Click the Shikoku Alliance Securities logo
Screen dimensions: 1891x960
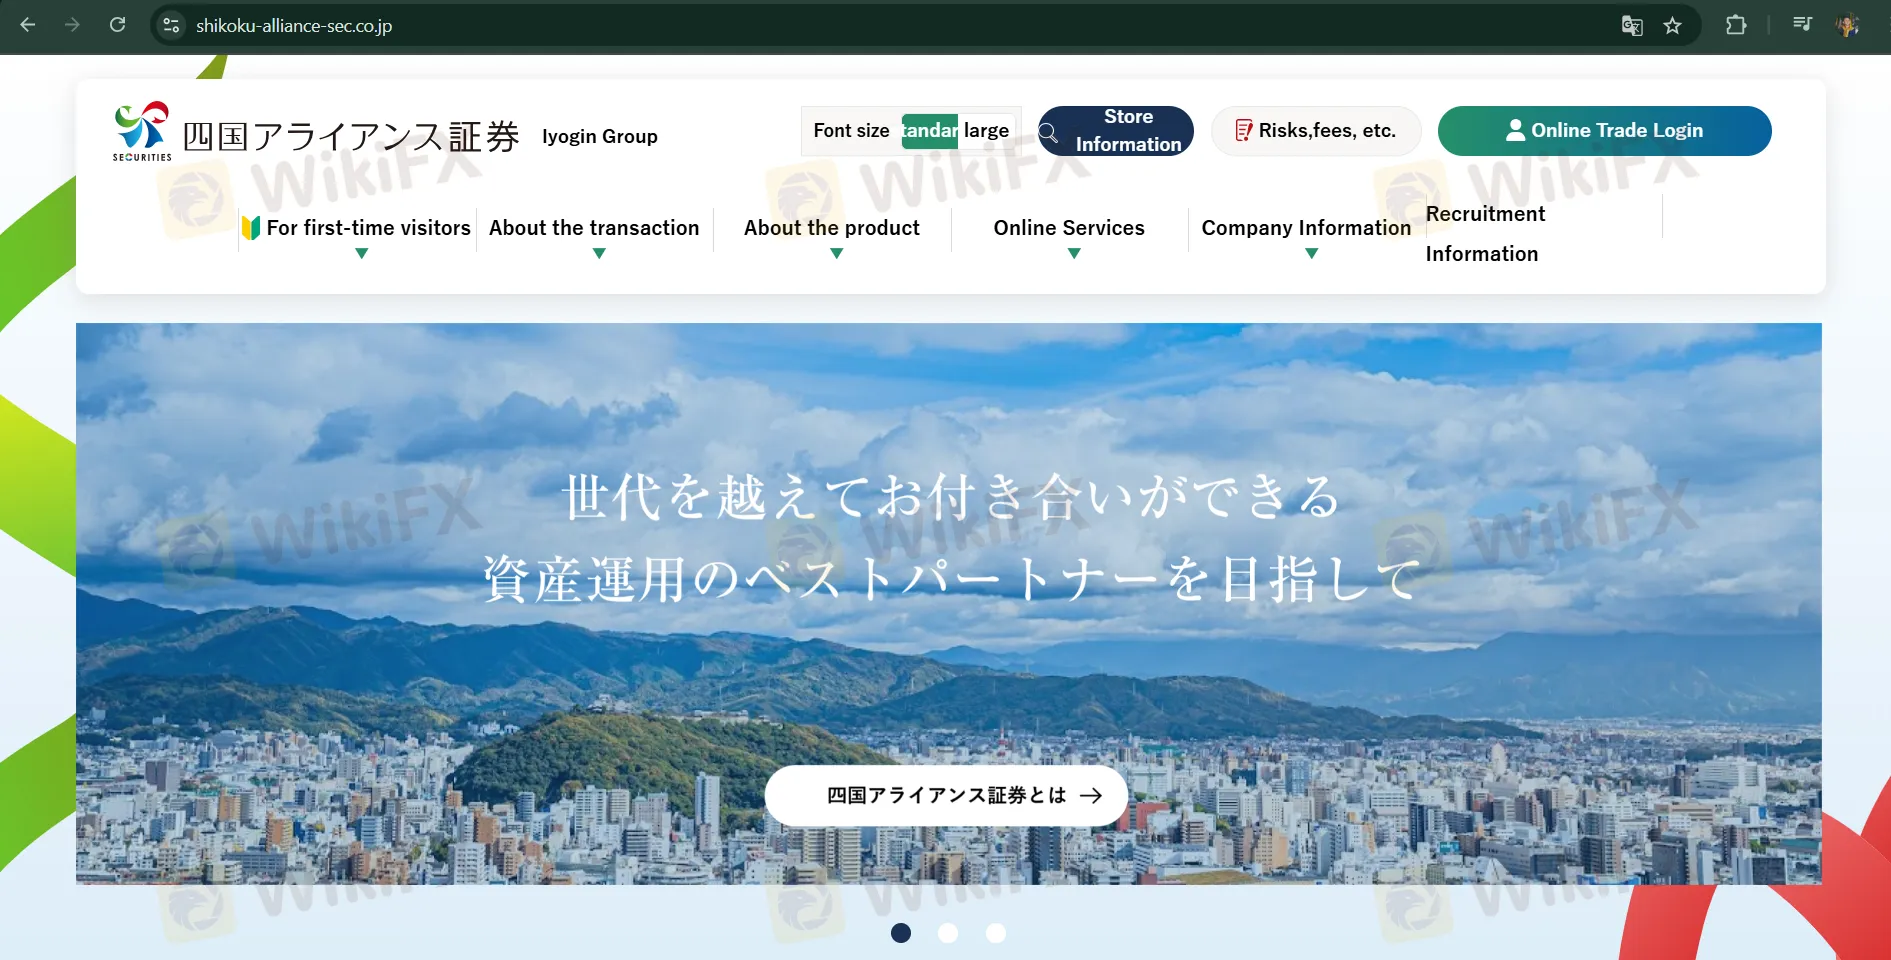click(x=141, y=131)
